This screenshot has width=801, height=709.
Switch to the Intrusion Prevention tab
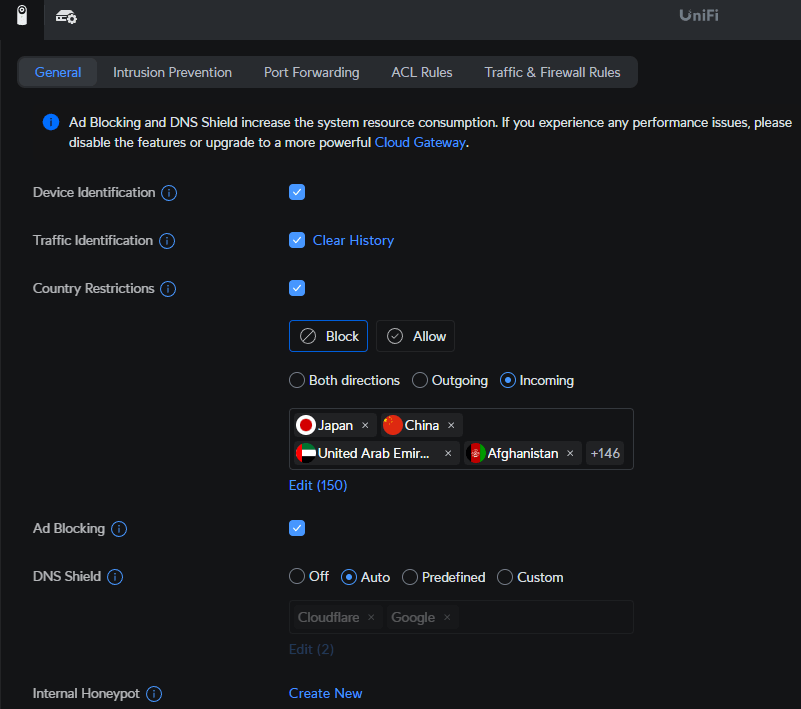pyautogui.click(x=172, y=72)
